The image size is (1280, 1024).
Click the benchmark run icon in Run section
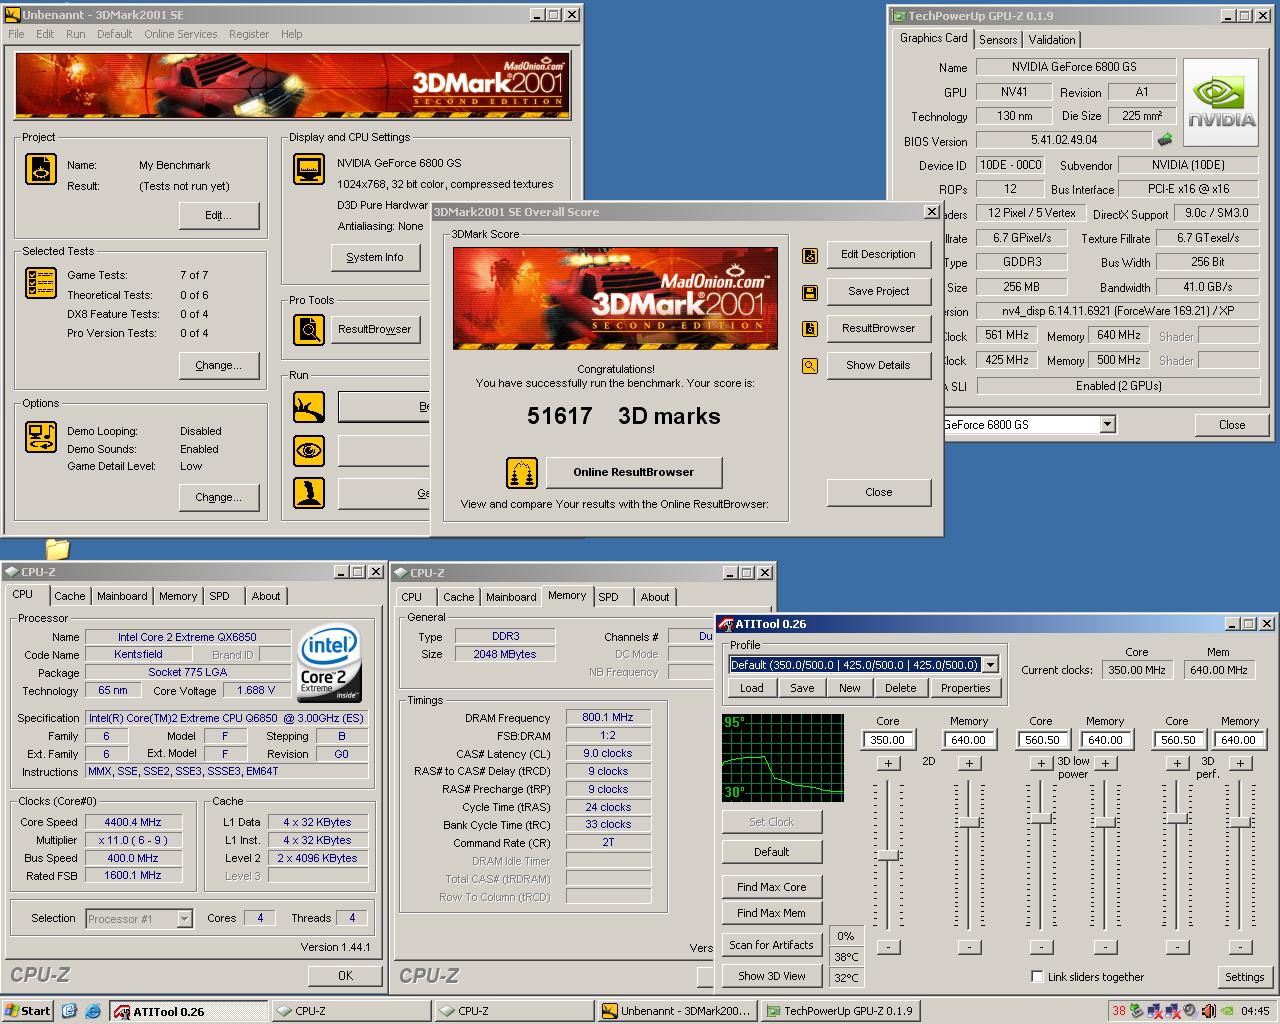(308, 407)
